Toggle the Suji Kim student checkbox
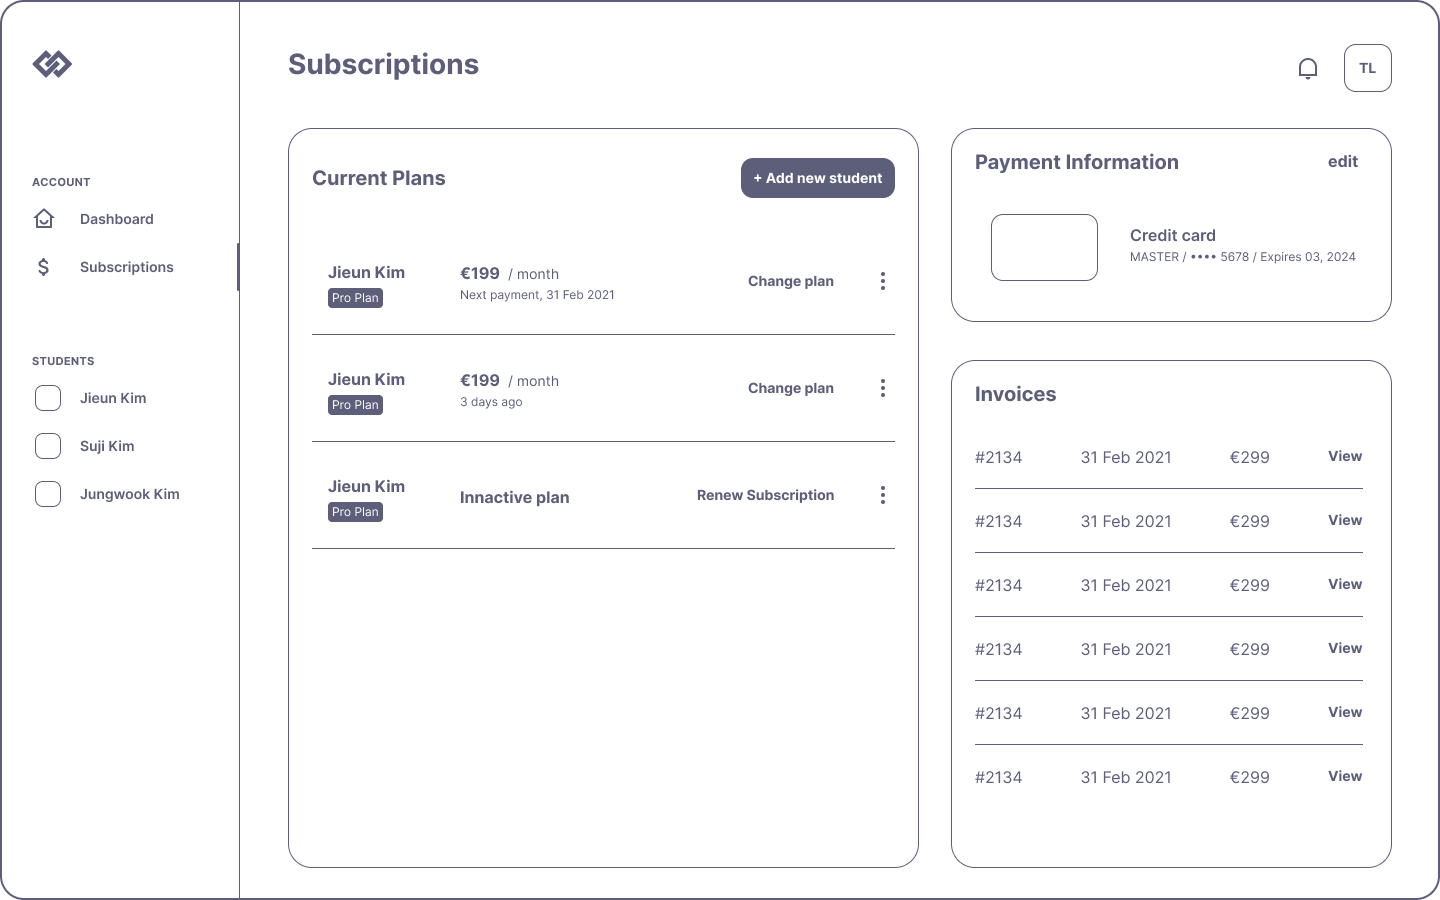Viewport: 1440px width, 900px height. (x=48, y=446)
